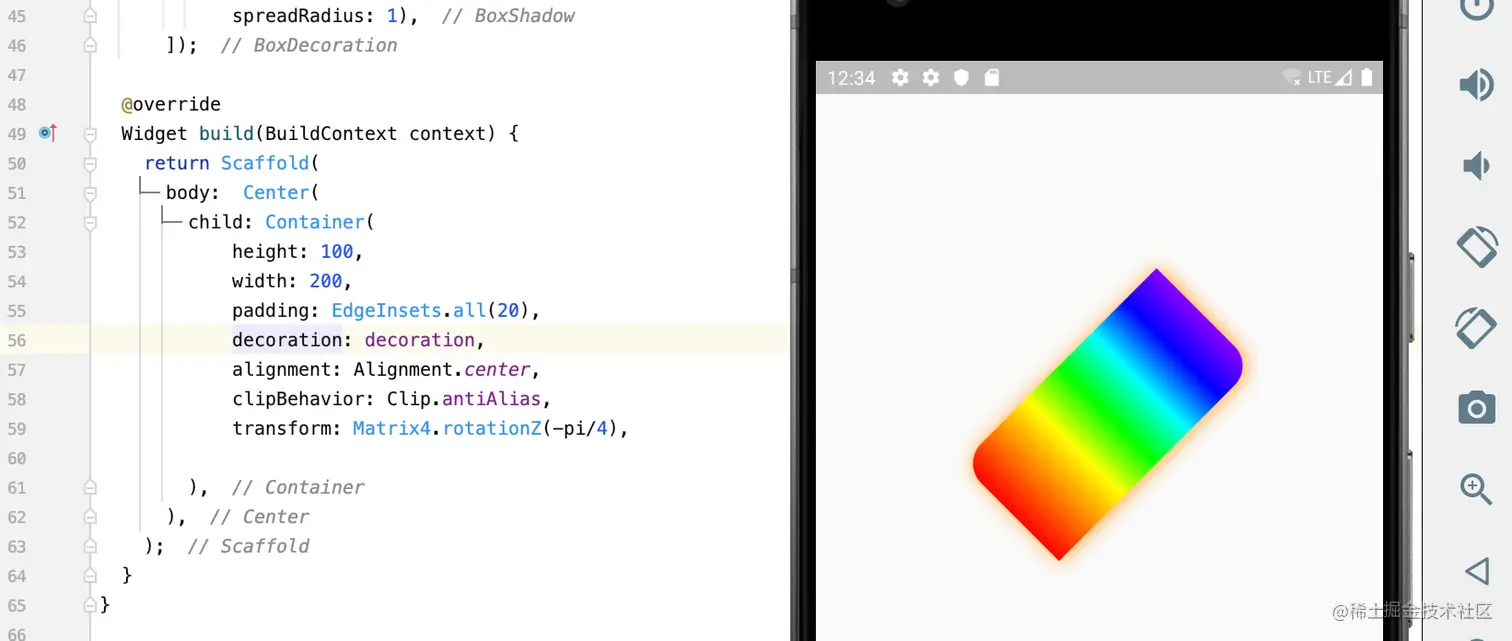Click the // Container closing comment hint
Image resolution: width=1512 pixels, height=641 pixels.
pyautogui.click(x=298, y=487)
